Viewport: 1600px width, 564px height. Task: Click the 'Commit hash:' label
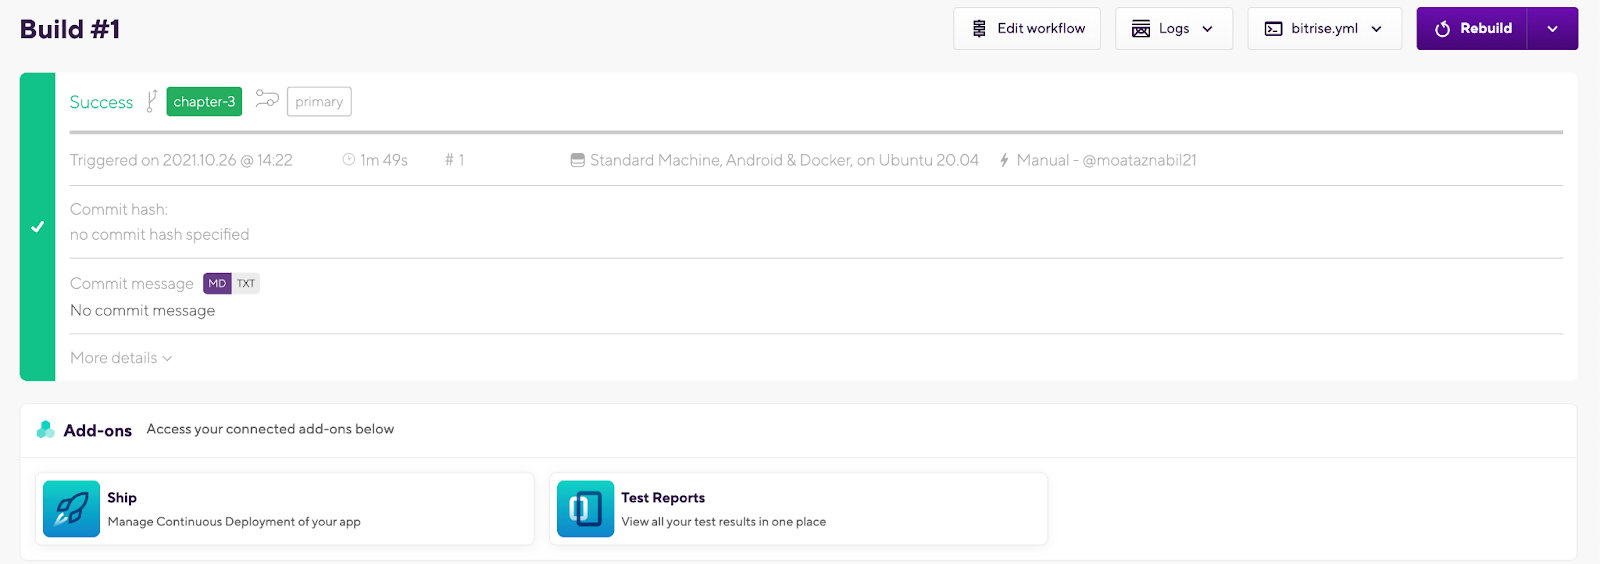tap(119, 210)
